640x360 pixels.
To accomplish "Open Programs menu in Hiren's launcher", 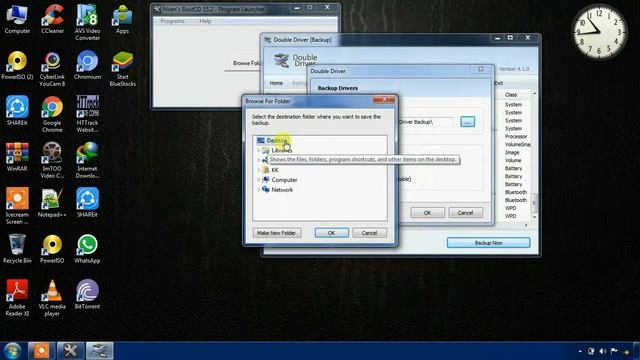I will [172, 21].
